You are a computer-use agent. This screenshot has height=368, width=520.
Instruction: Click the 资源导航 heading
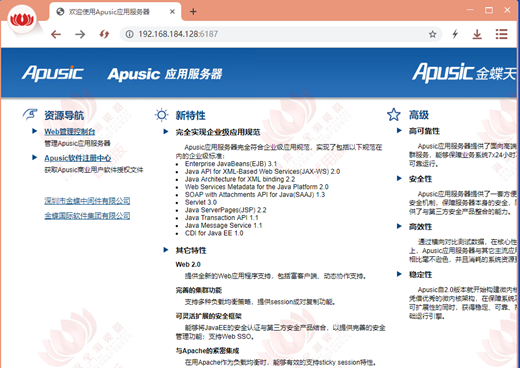tap(64, 116)
